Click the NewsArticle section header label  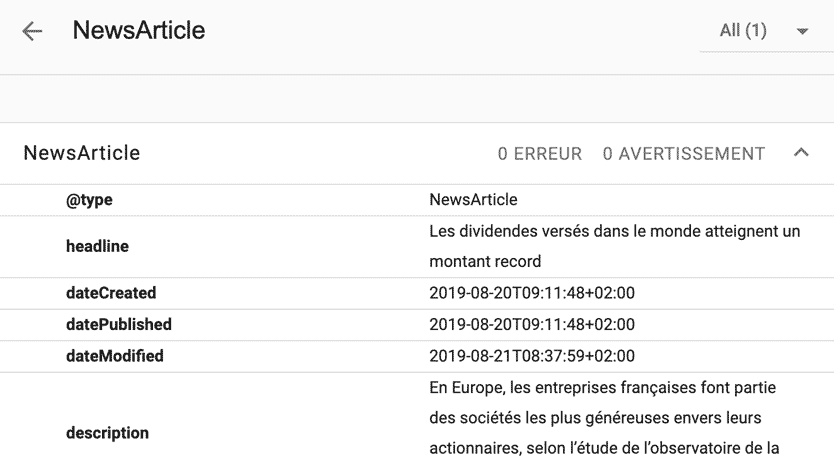(x=82, y=153)
